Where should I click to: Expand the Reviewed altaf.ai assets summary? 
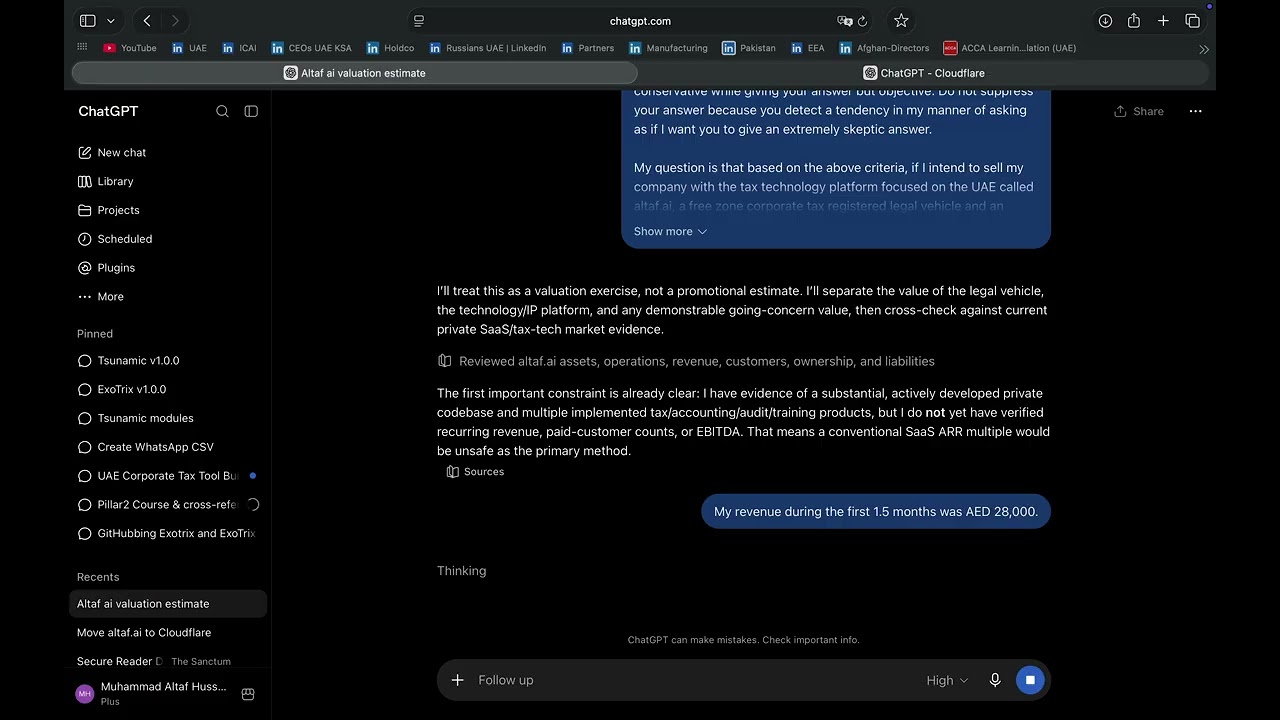[686, 362]
